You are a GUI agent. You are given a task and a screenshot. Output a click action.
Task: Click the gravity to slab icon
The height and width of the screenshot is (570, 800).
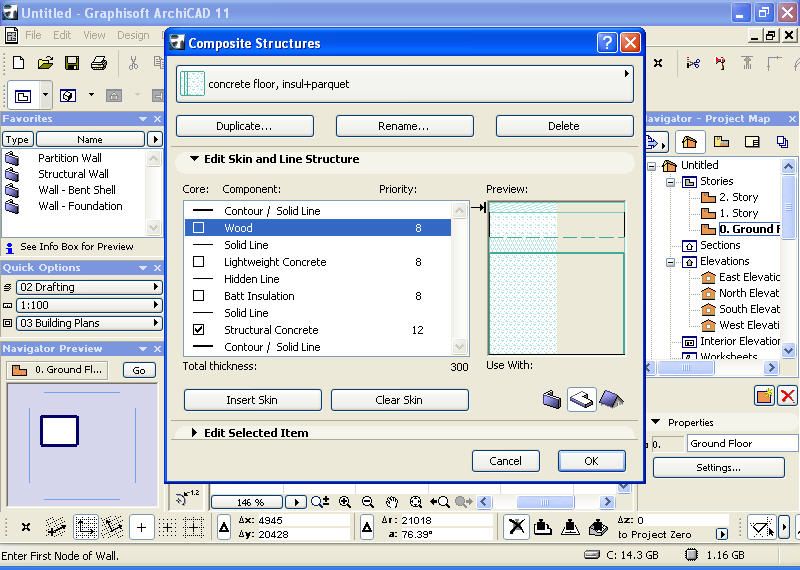(542, 527)
